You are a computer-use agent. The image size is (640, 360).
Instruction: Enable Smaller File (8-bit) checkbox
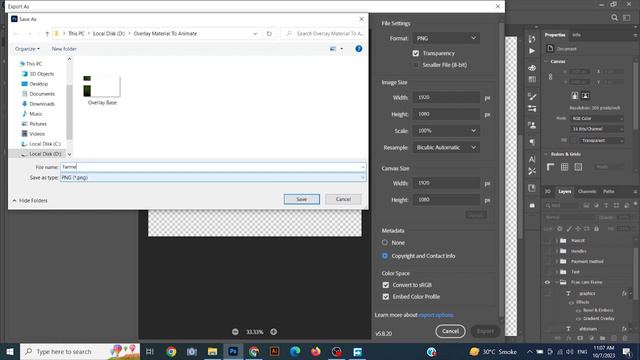[416, 65]
